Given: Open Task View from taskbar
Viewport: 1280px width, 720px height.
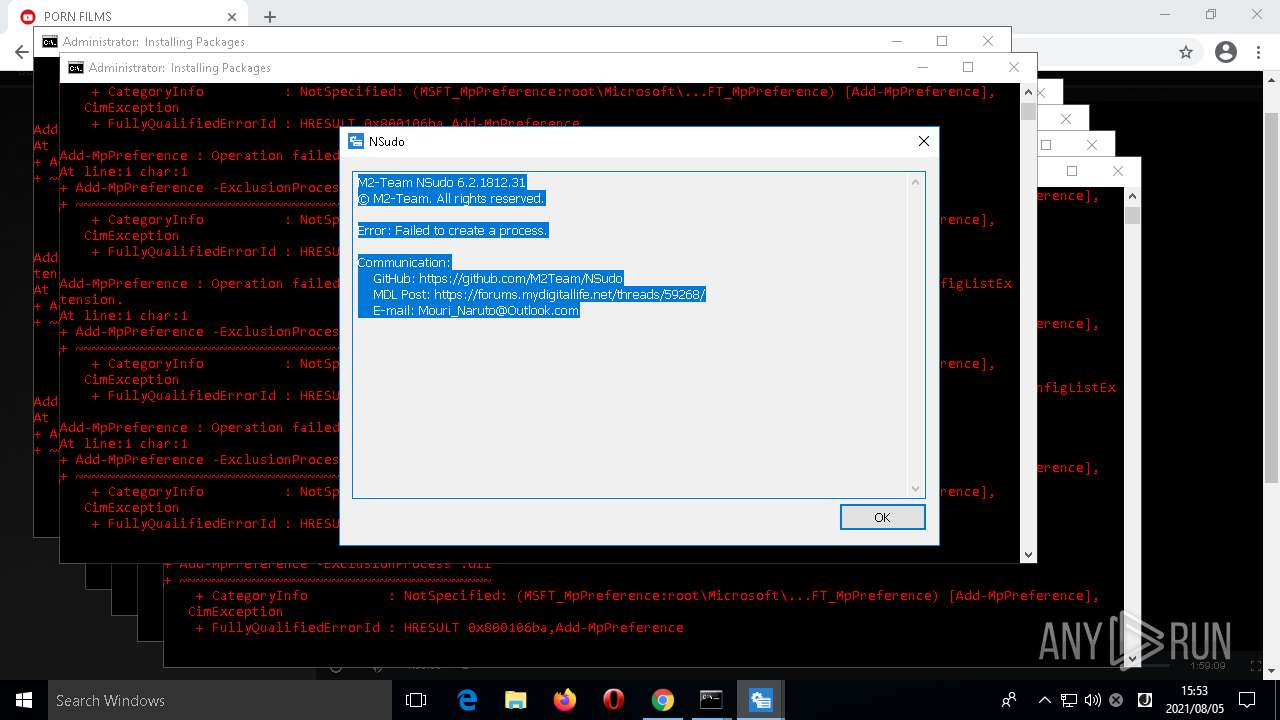Looking at the screenshot, I should click(416, 700).
